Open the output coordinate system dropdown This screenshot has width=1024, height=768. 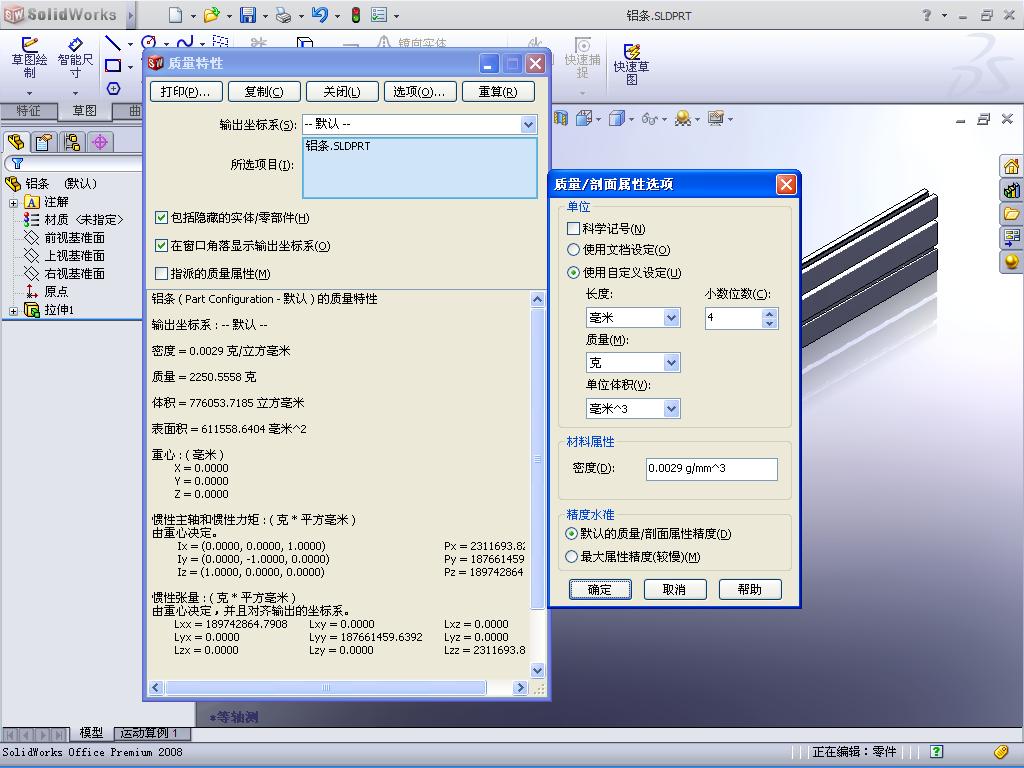point(528,124)
